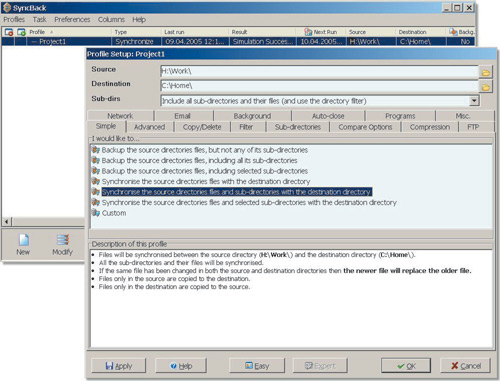This screenshot has height=381, width=500.
Task: Click the 'Simulation Succes...' result cell
Action: point(263,41)
